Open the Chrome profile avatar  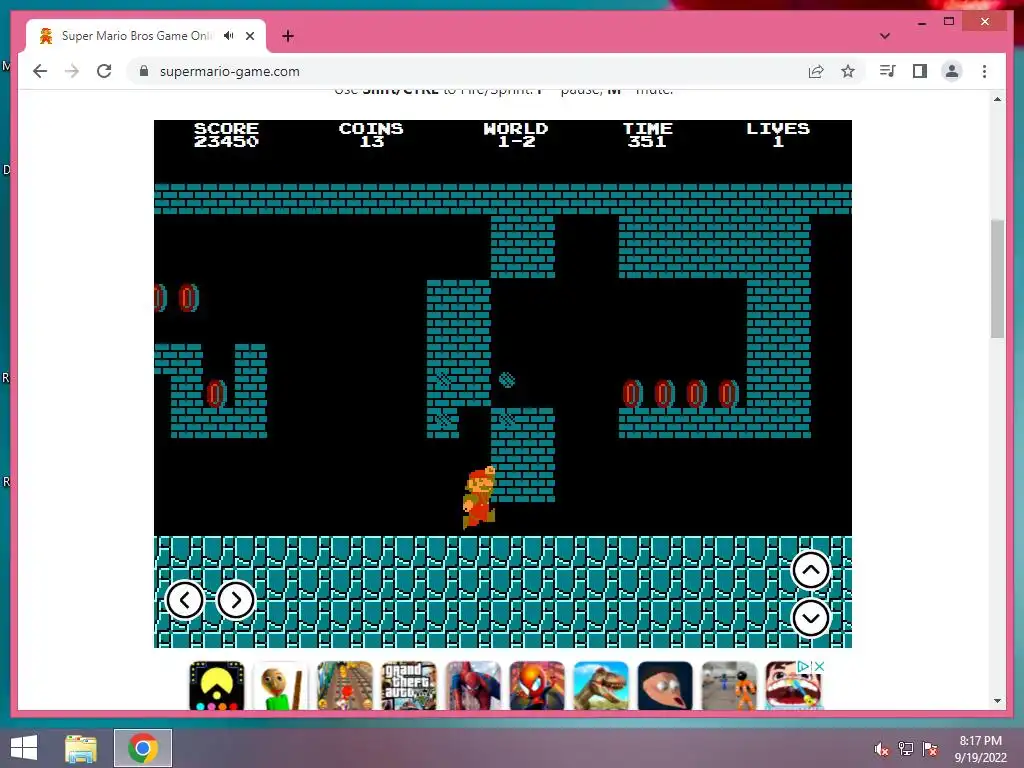(952, 71)
